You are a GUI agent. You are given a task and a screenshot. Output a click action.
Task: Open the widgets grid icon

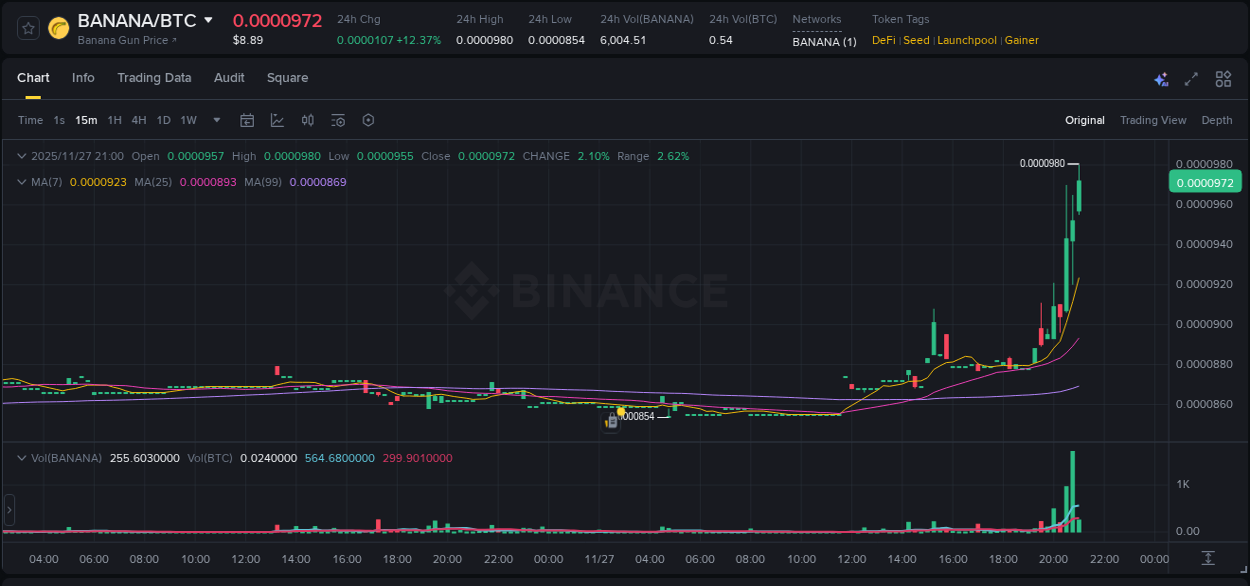1223,78
